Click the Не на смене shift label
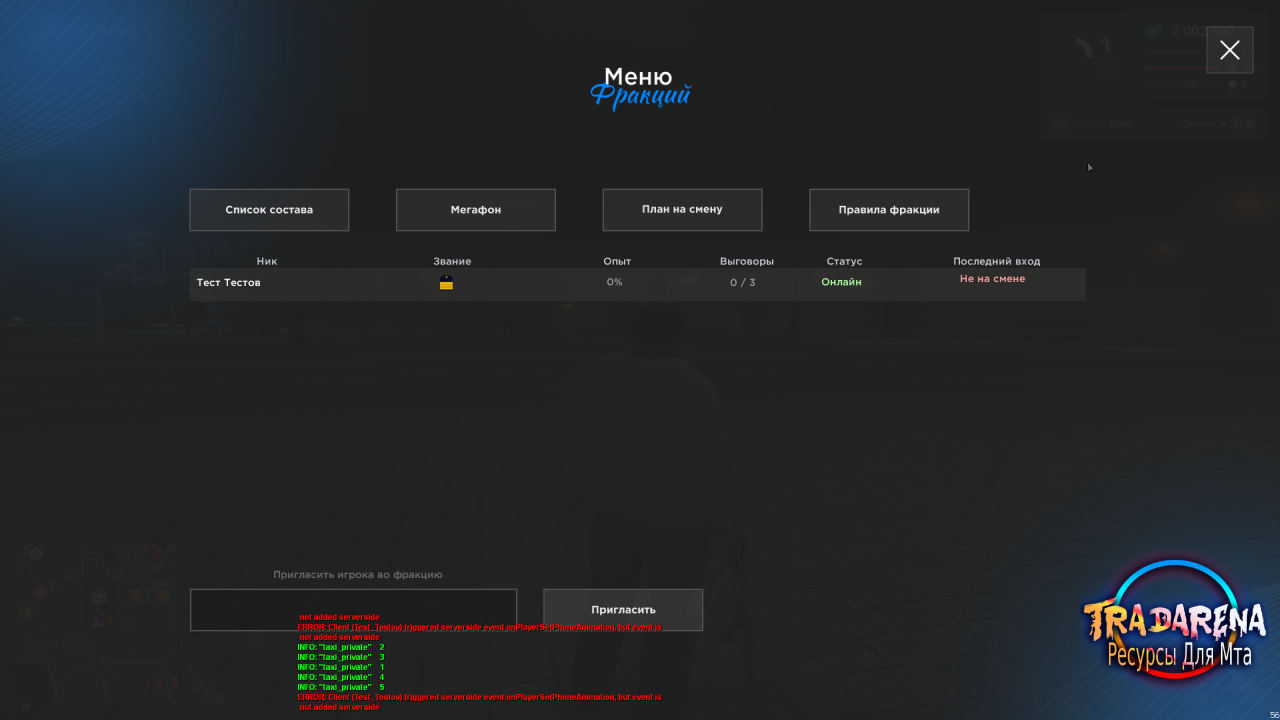Image resolution: width=1280 pixels, height=720 pixels. (992, 279)
